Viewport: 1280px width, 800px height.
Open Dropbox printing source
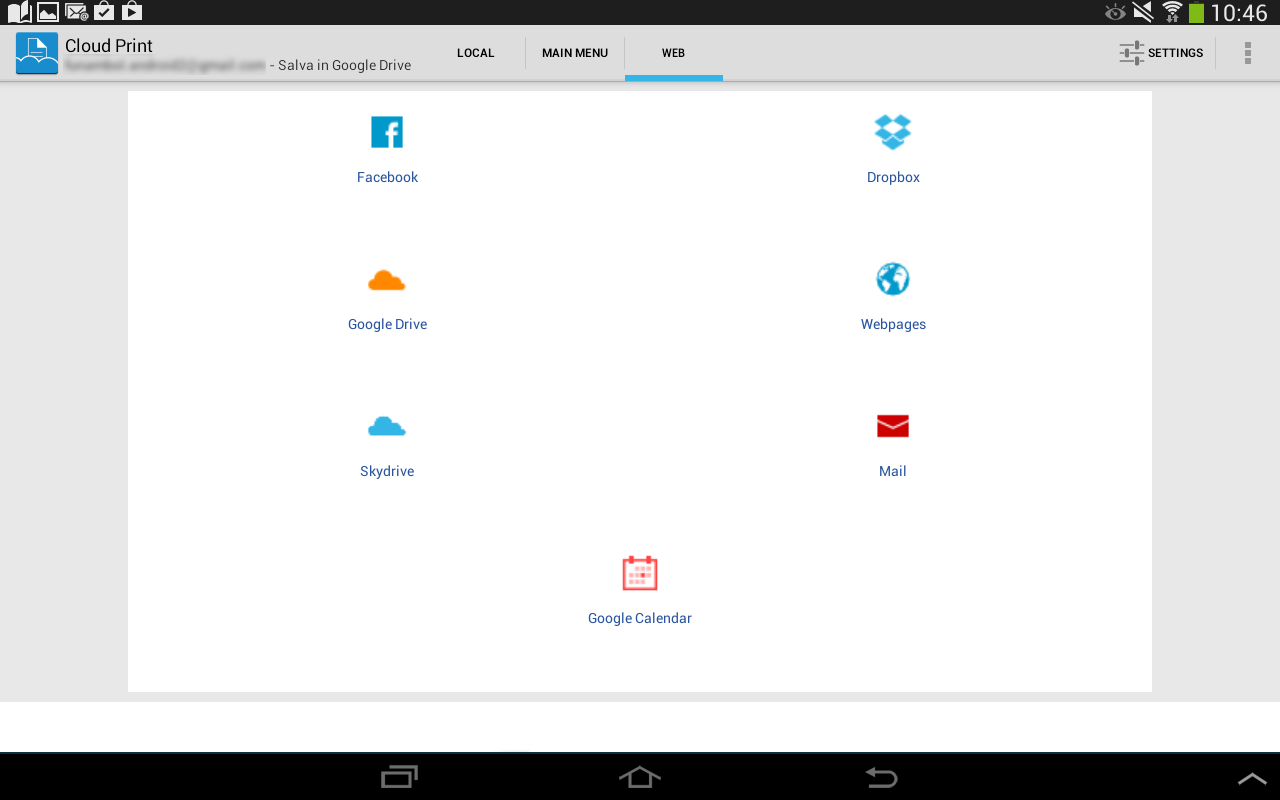(893, 150)
